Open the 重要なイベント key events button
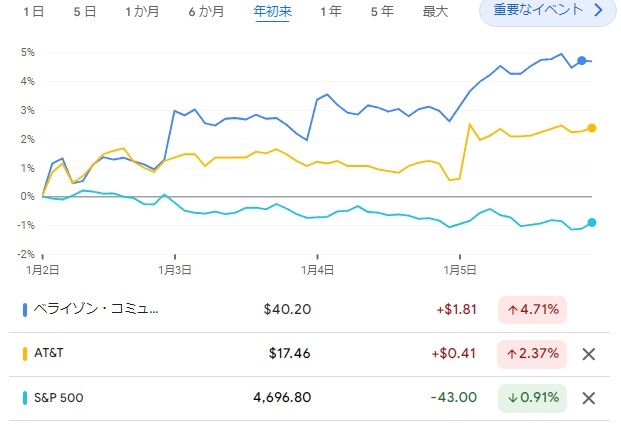 click(548, 11)
